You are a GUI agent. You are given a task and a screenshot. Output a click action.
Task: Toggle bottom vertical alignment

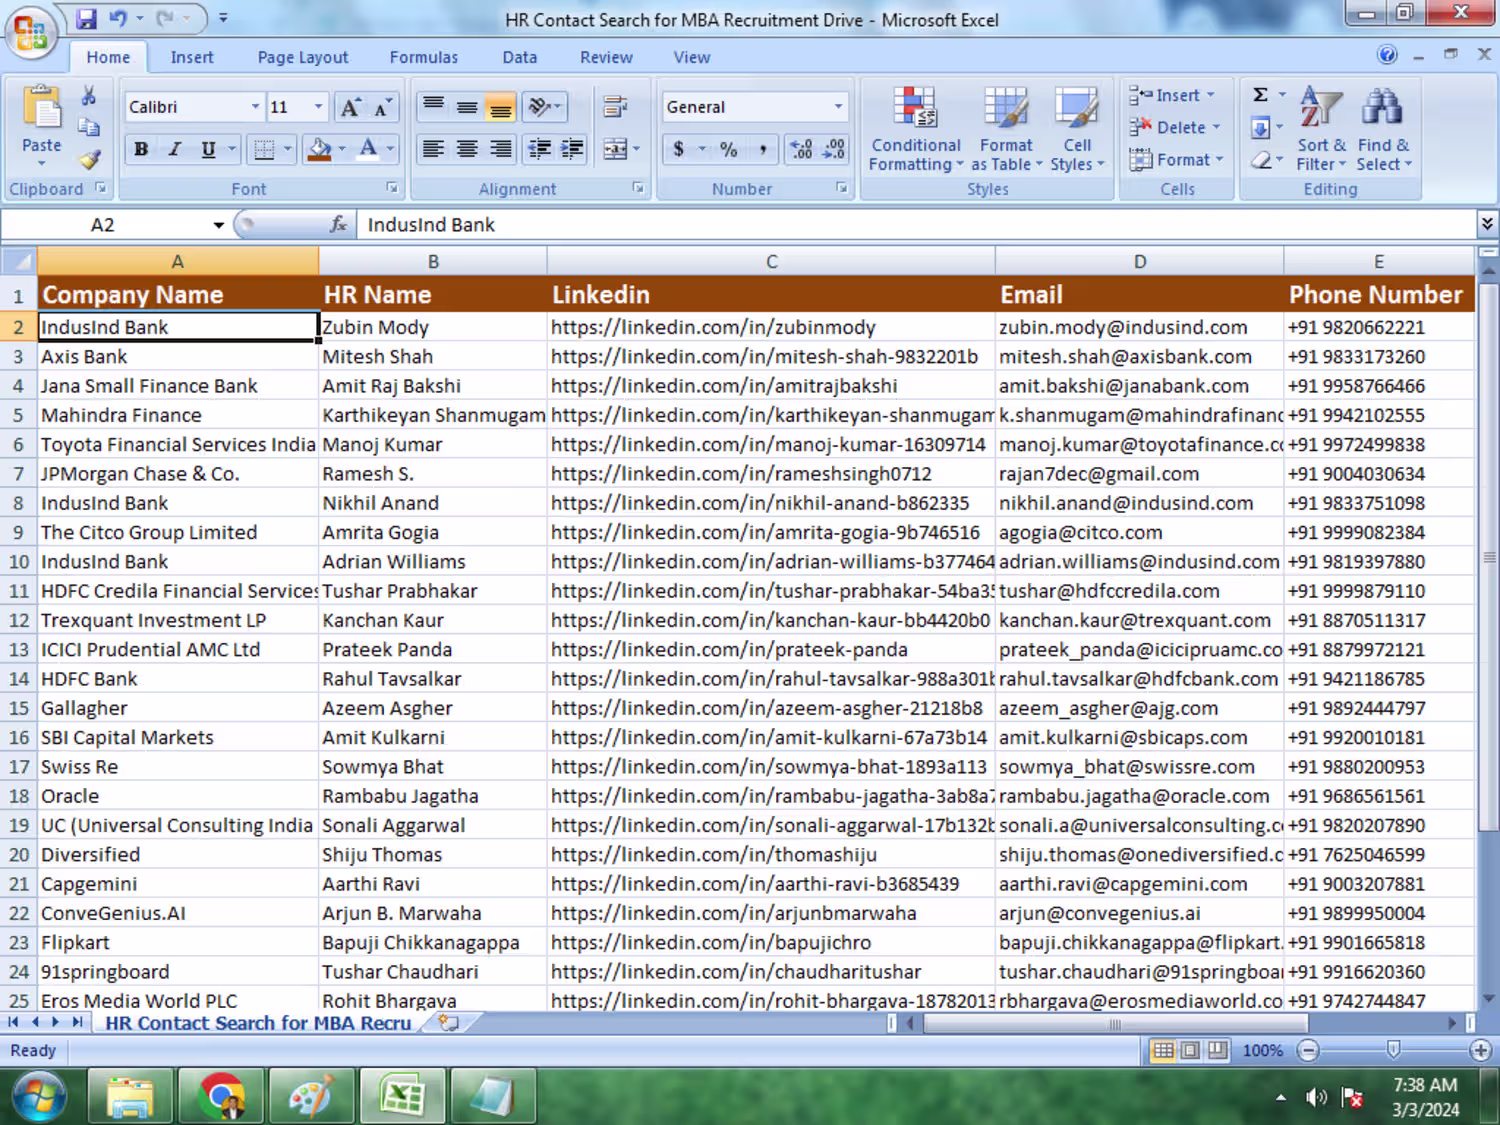[500, 106]
